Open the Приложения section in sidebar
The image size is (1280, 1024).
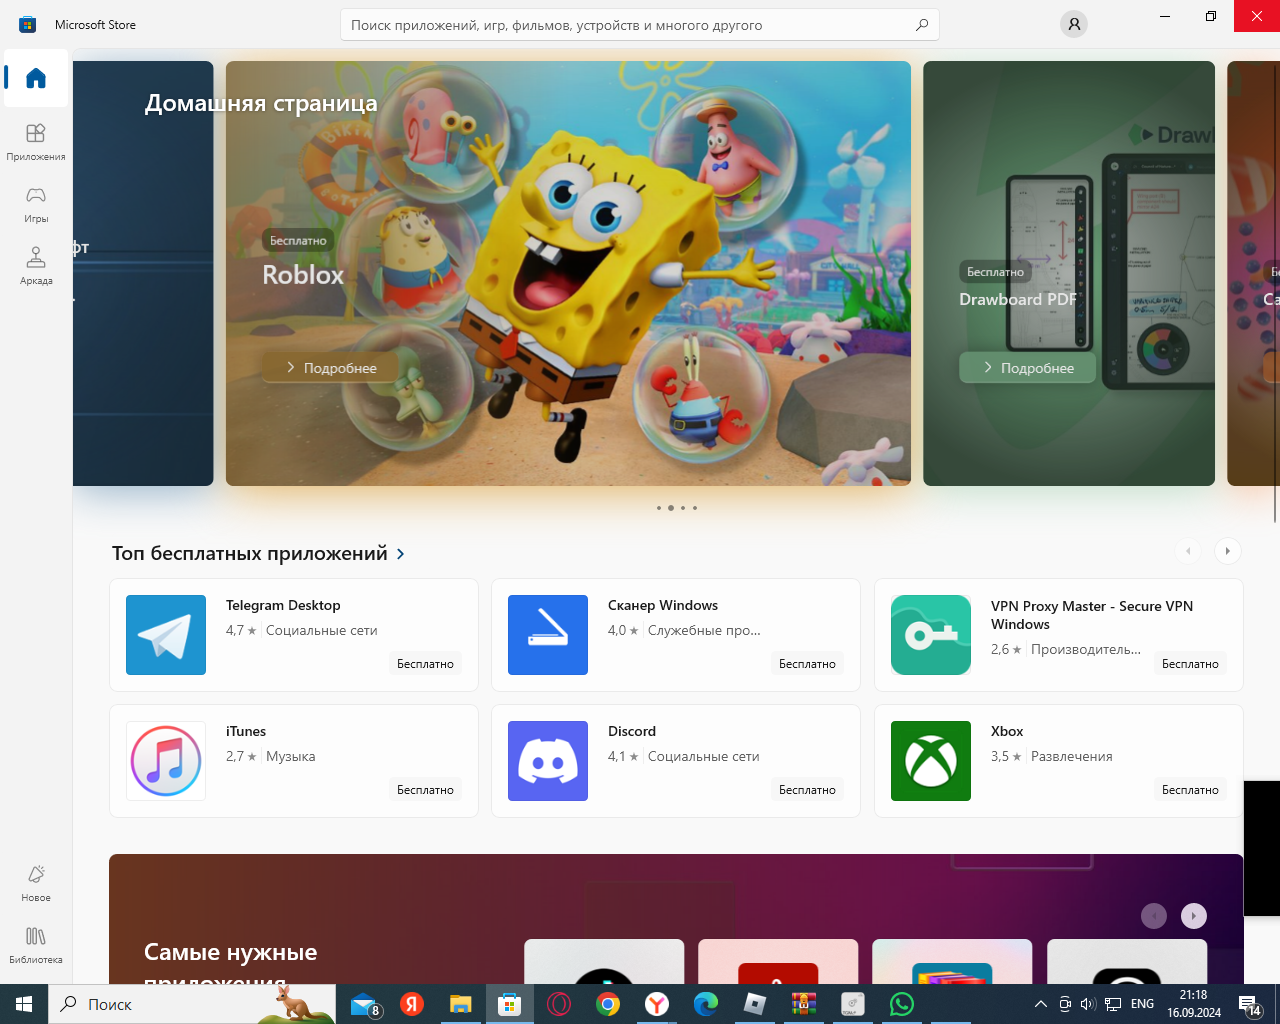[36, 141]
